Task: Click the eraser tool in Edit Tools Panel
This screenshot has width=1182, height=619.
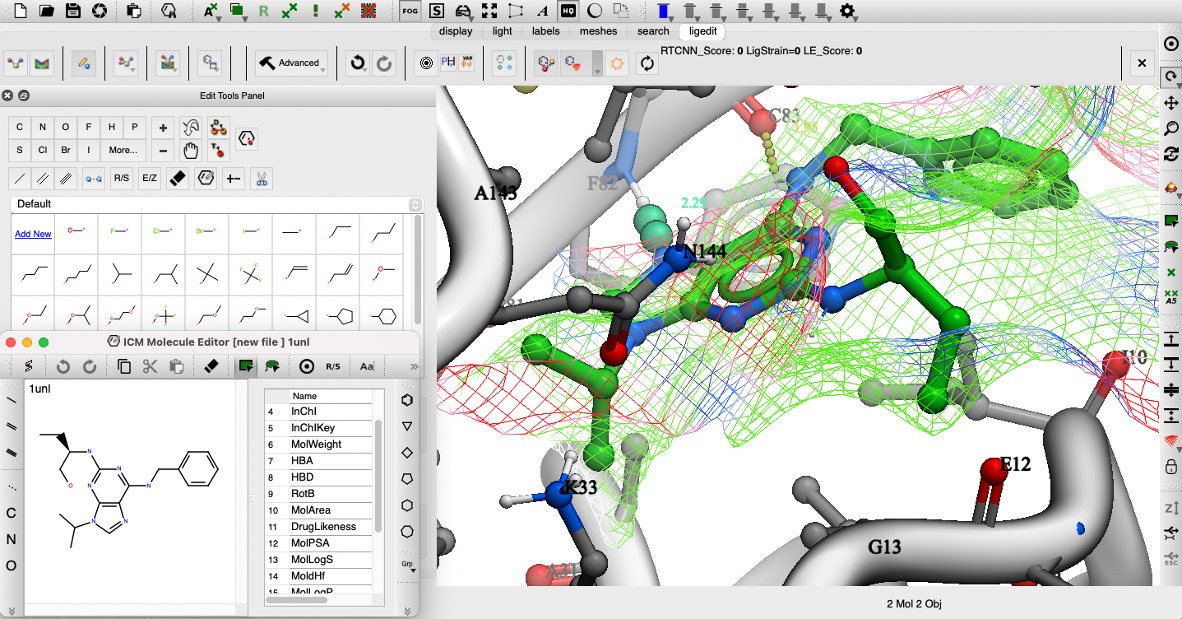Action: tap(177, 179)
